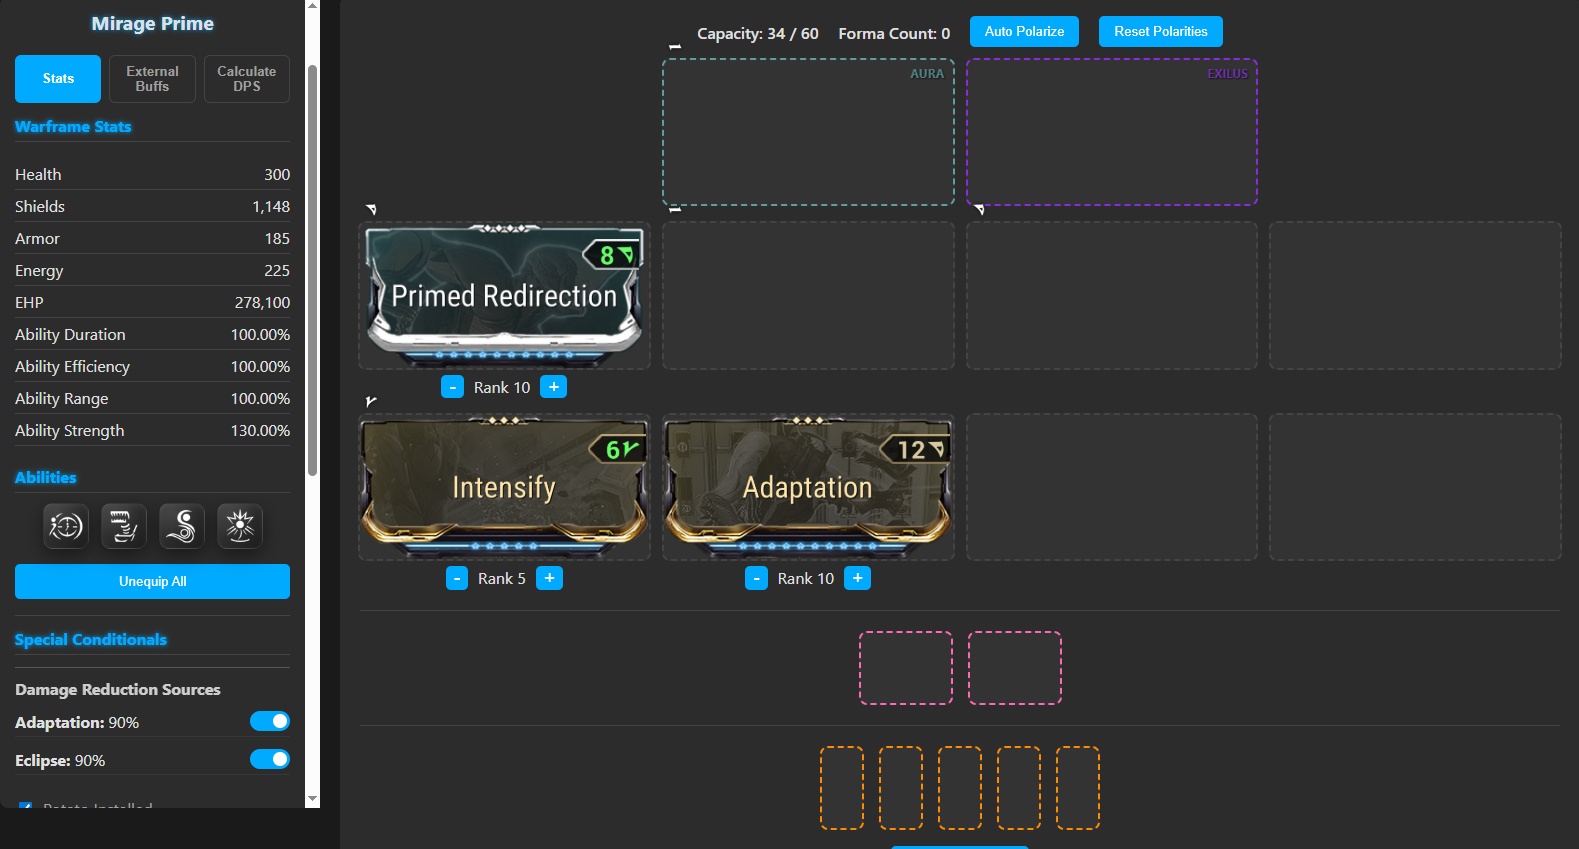Screen dimensions: 1579x849
Task: Click the Capacity: 34 / 60 readout
Action: pos(758,34)
